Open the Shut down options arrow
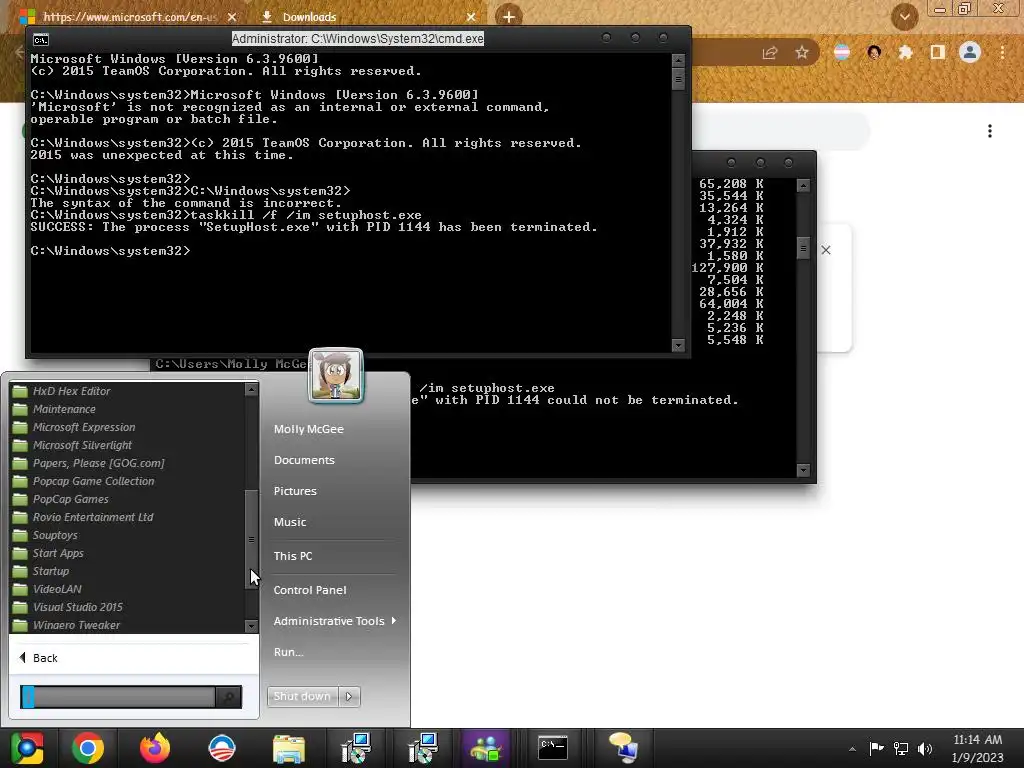Viewport: 1024px width, 768px height. tap(349, 696)
